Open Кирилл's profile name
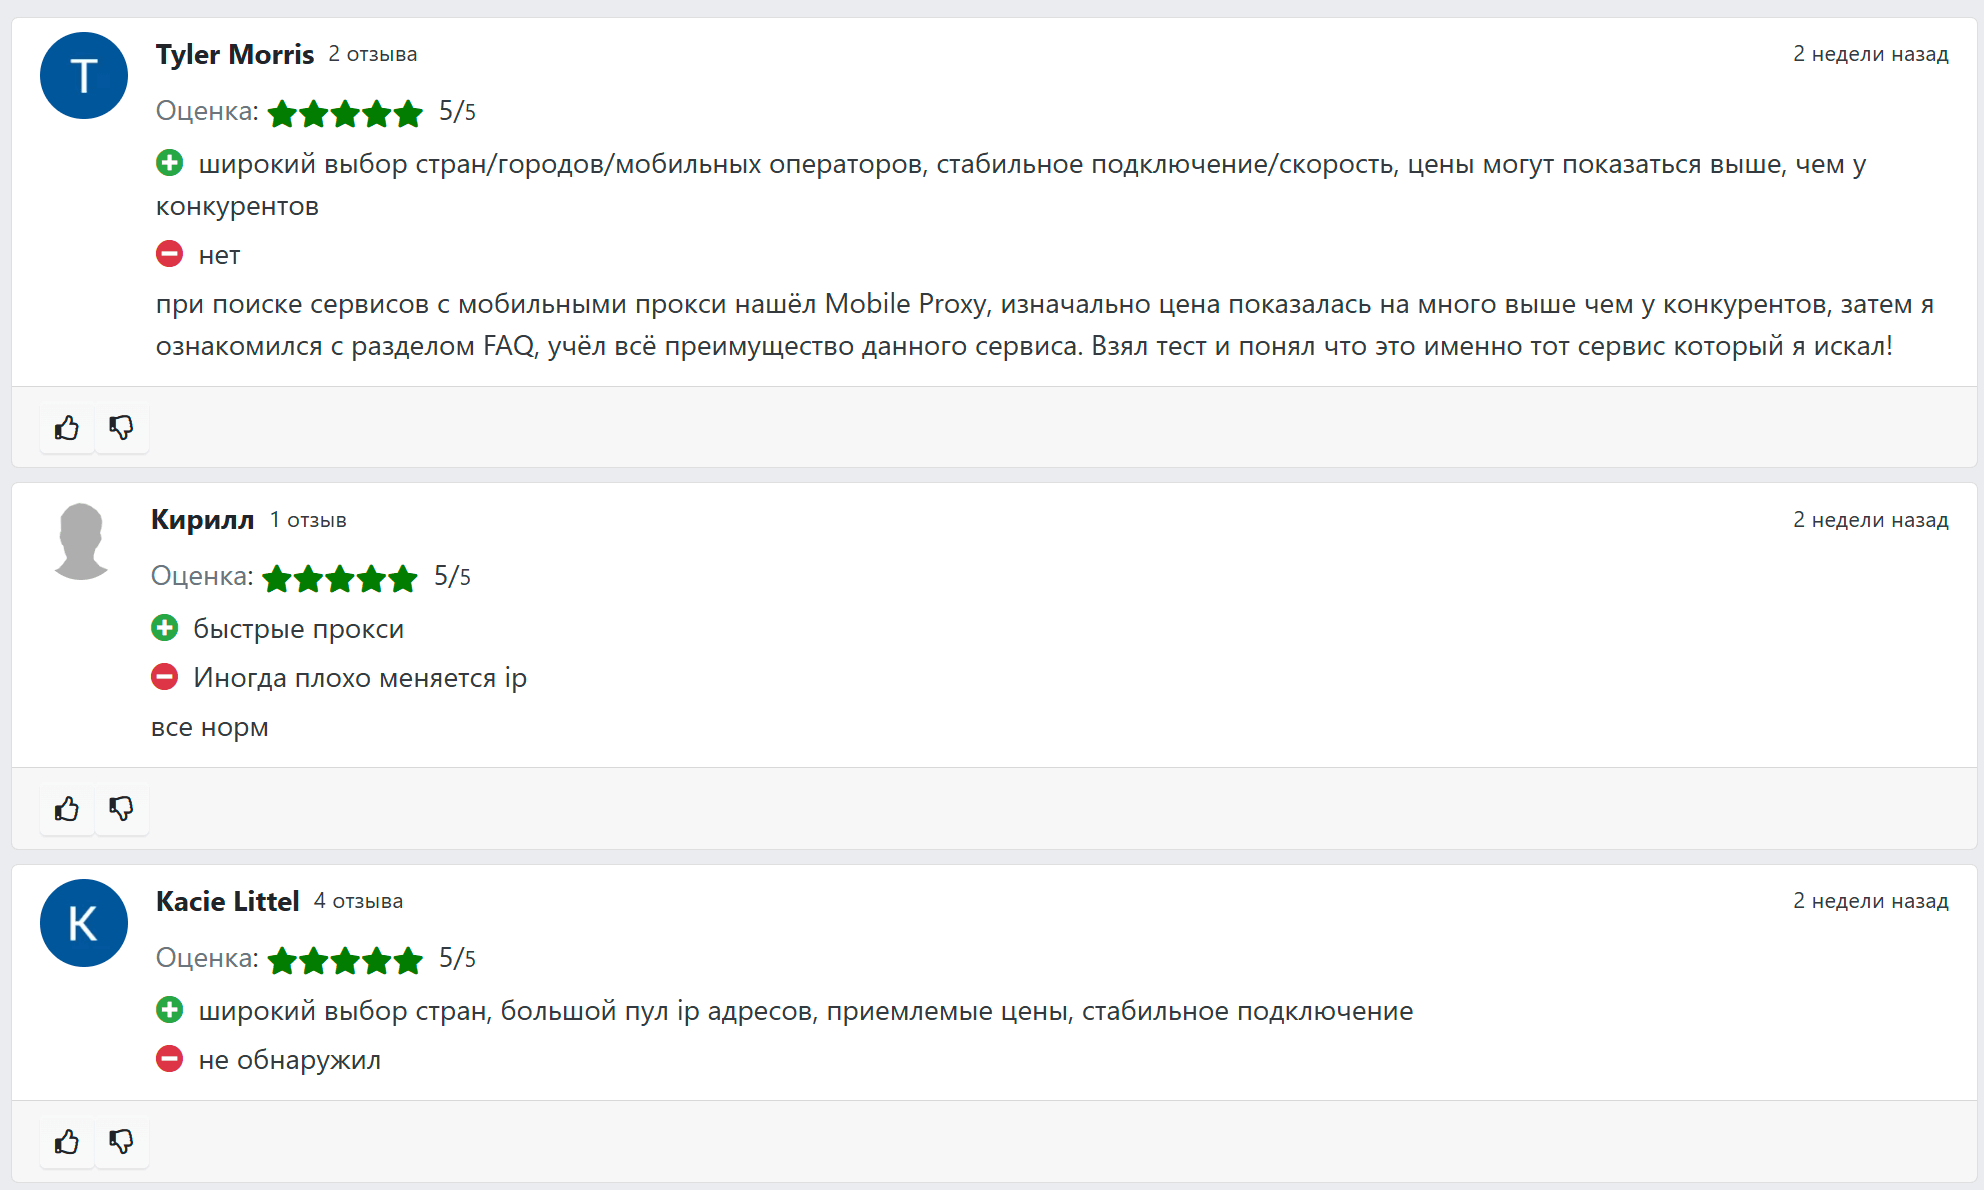The width and height of the screenshot is (1984, 1190). click(x=203, y=520)
